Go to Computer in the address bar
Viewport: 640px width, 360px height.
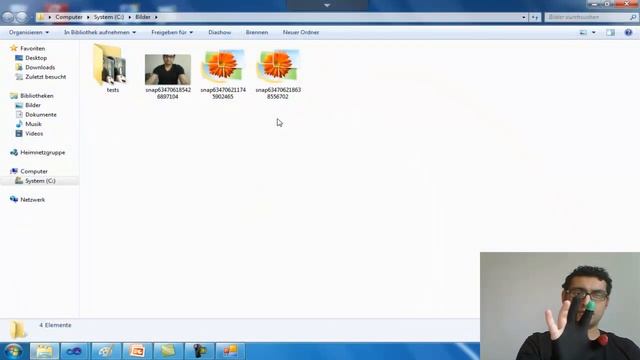[x=69, y=17]
